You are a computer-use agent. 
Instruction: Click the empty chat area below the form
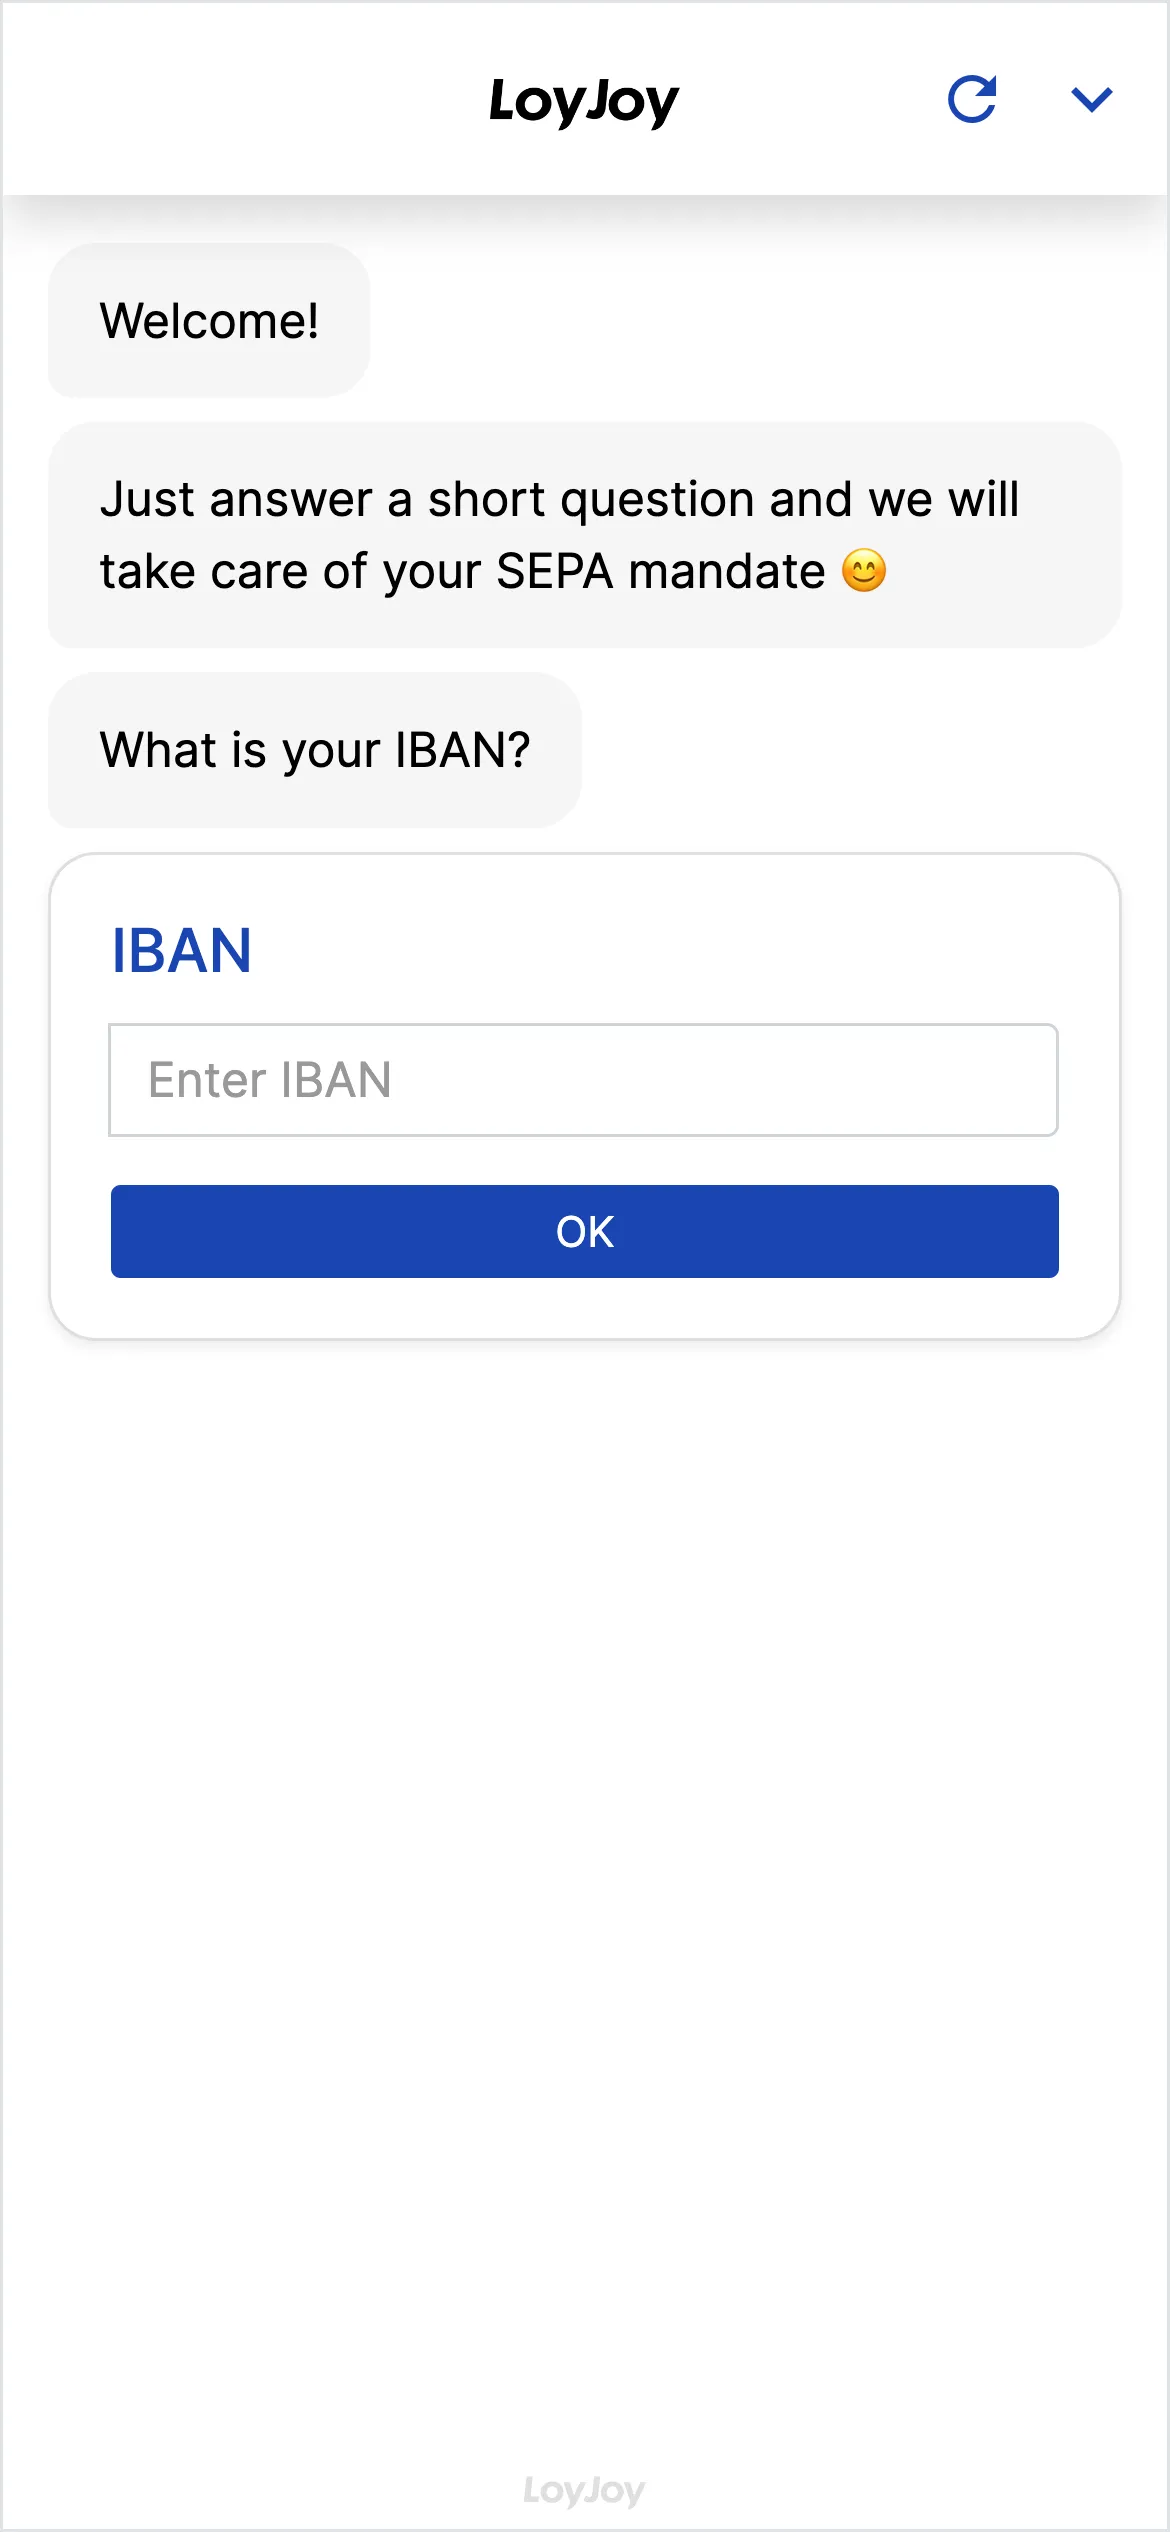pyautogui.click(x=584, y=1800)
